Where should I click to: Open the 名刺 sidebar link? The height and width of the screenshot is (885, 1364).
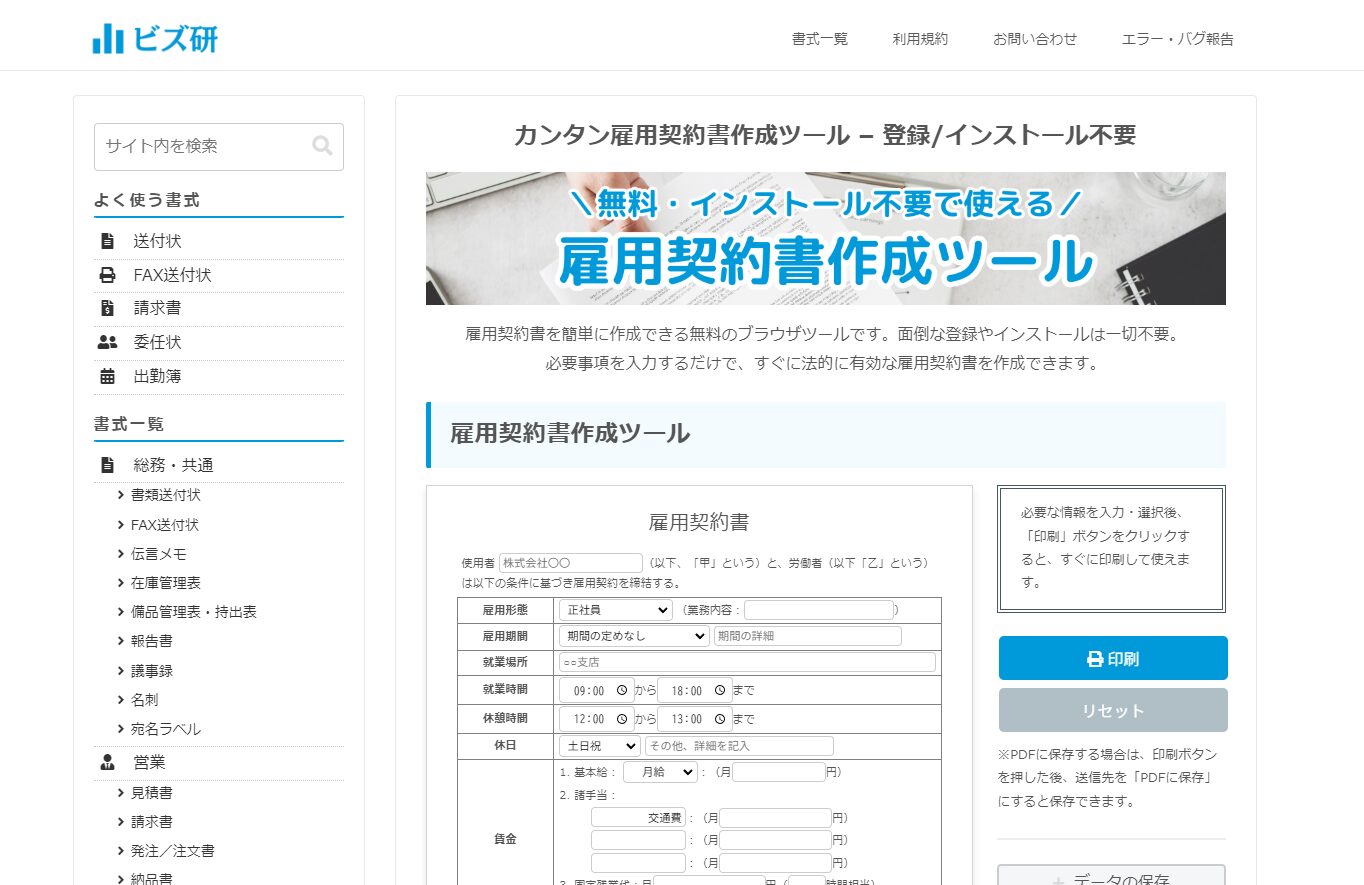tap(145, 700)
